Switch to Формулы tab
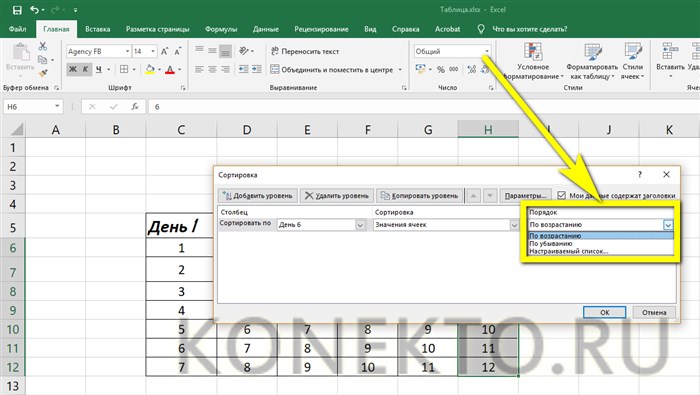 pyautogui.click(x=221, y=29)
